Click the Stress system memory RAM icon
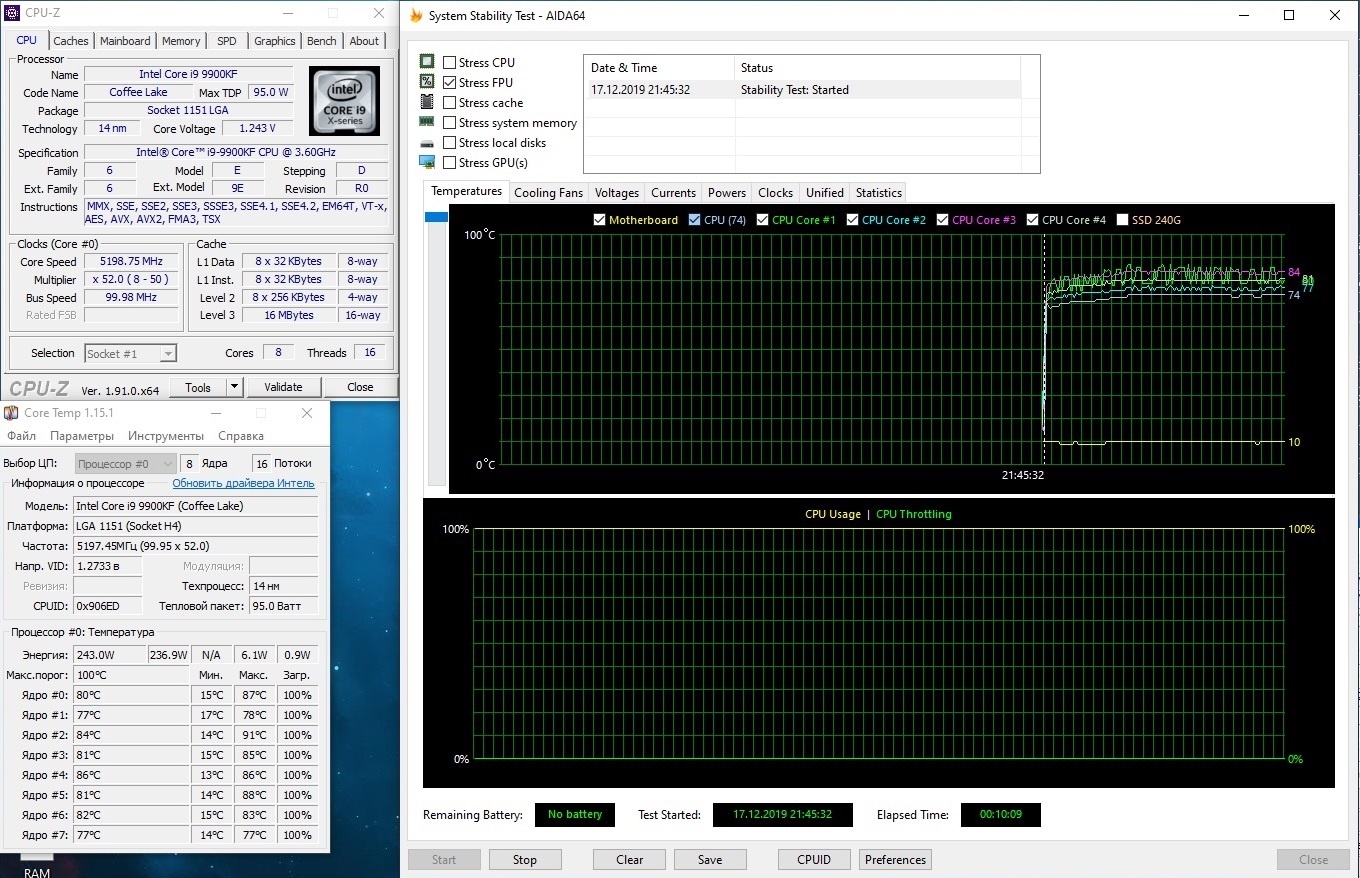The height and width of the screenshot is (878, 1360). (x=427, y=122)
